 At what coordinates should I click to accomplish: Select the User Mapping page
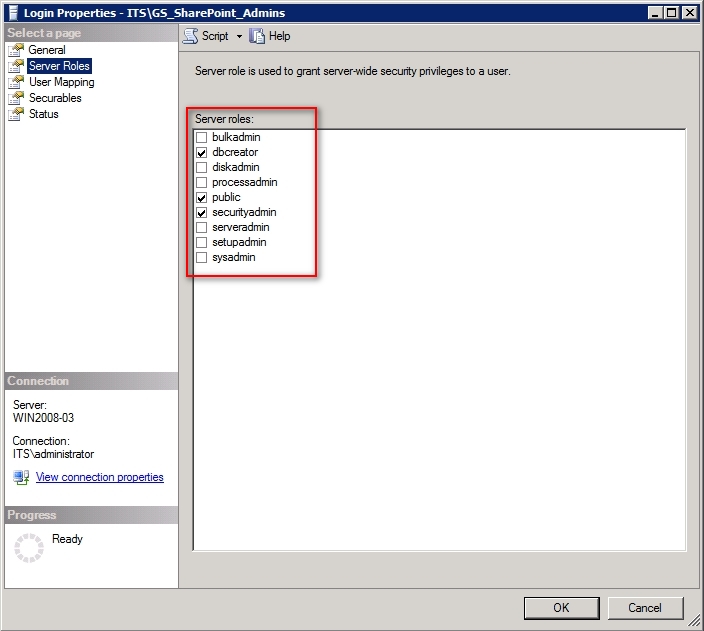click(62, 82)
